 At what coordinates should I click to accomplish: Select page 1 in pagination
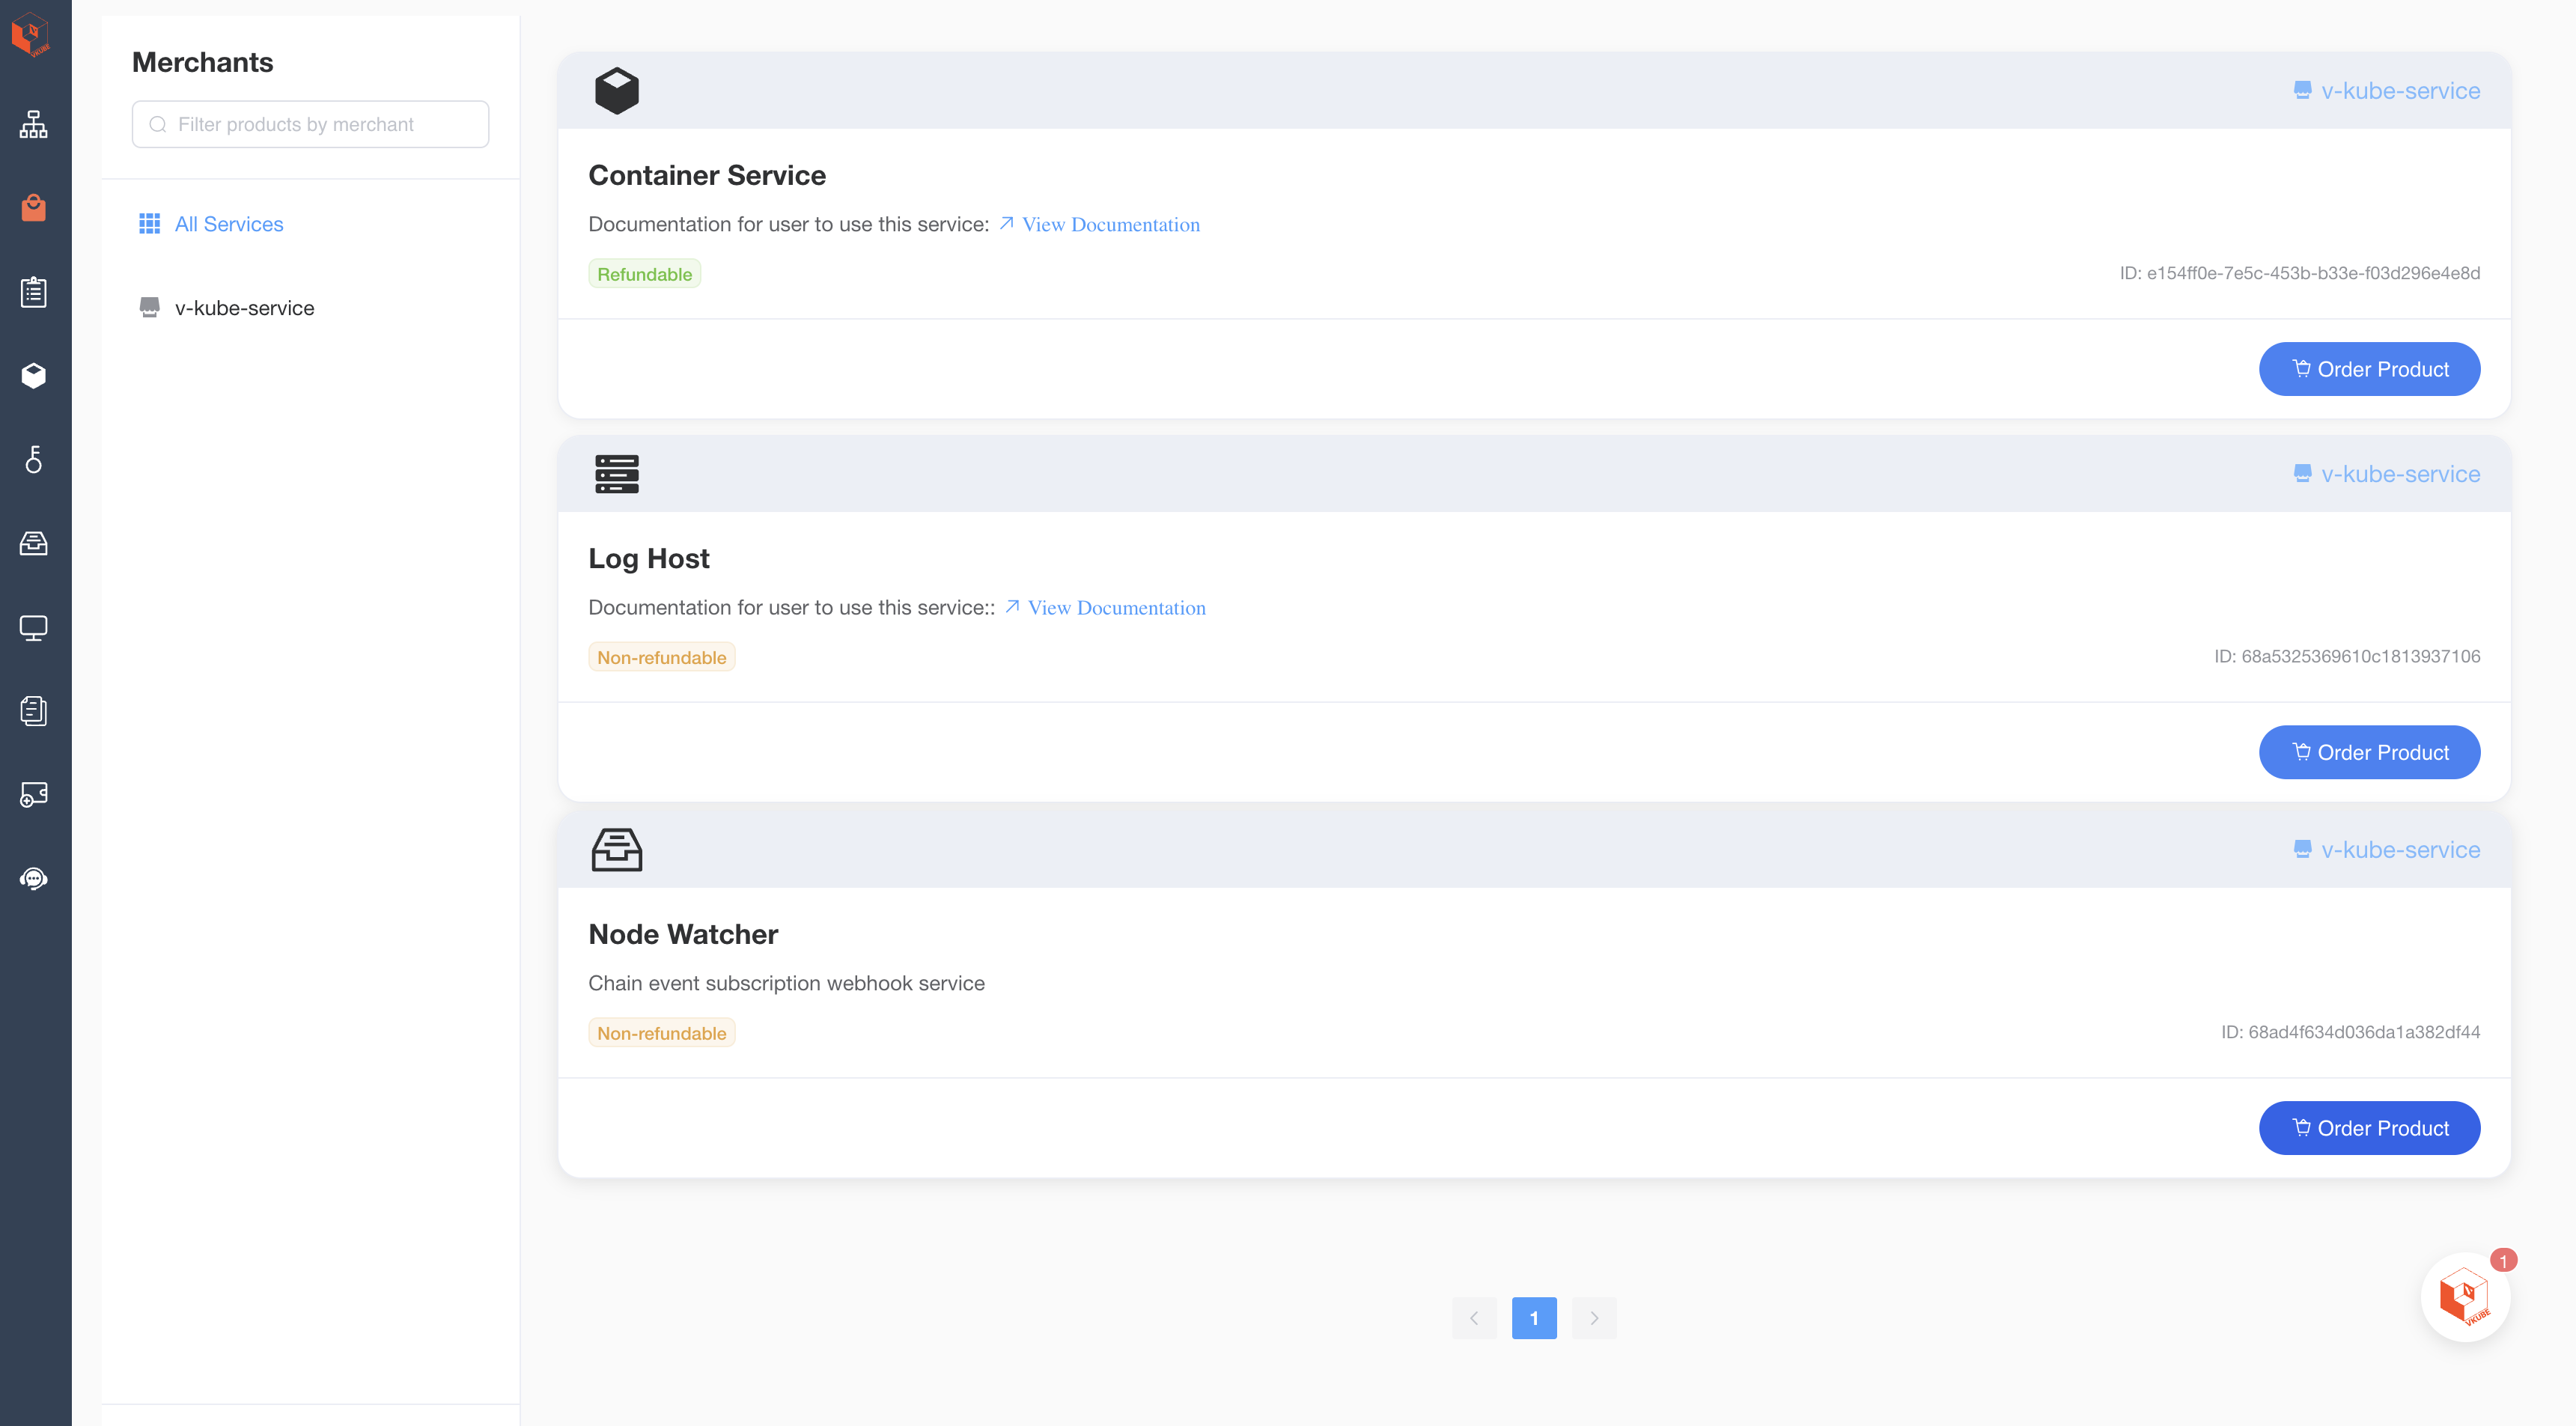[1533, 1318]
